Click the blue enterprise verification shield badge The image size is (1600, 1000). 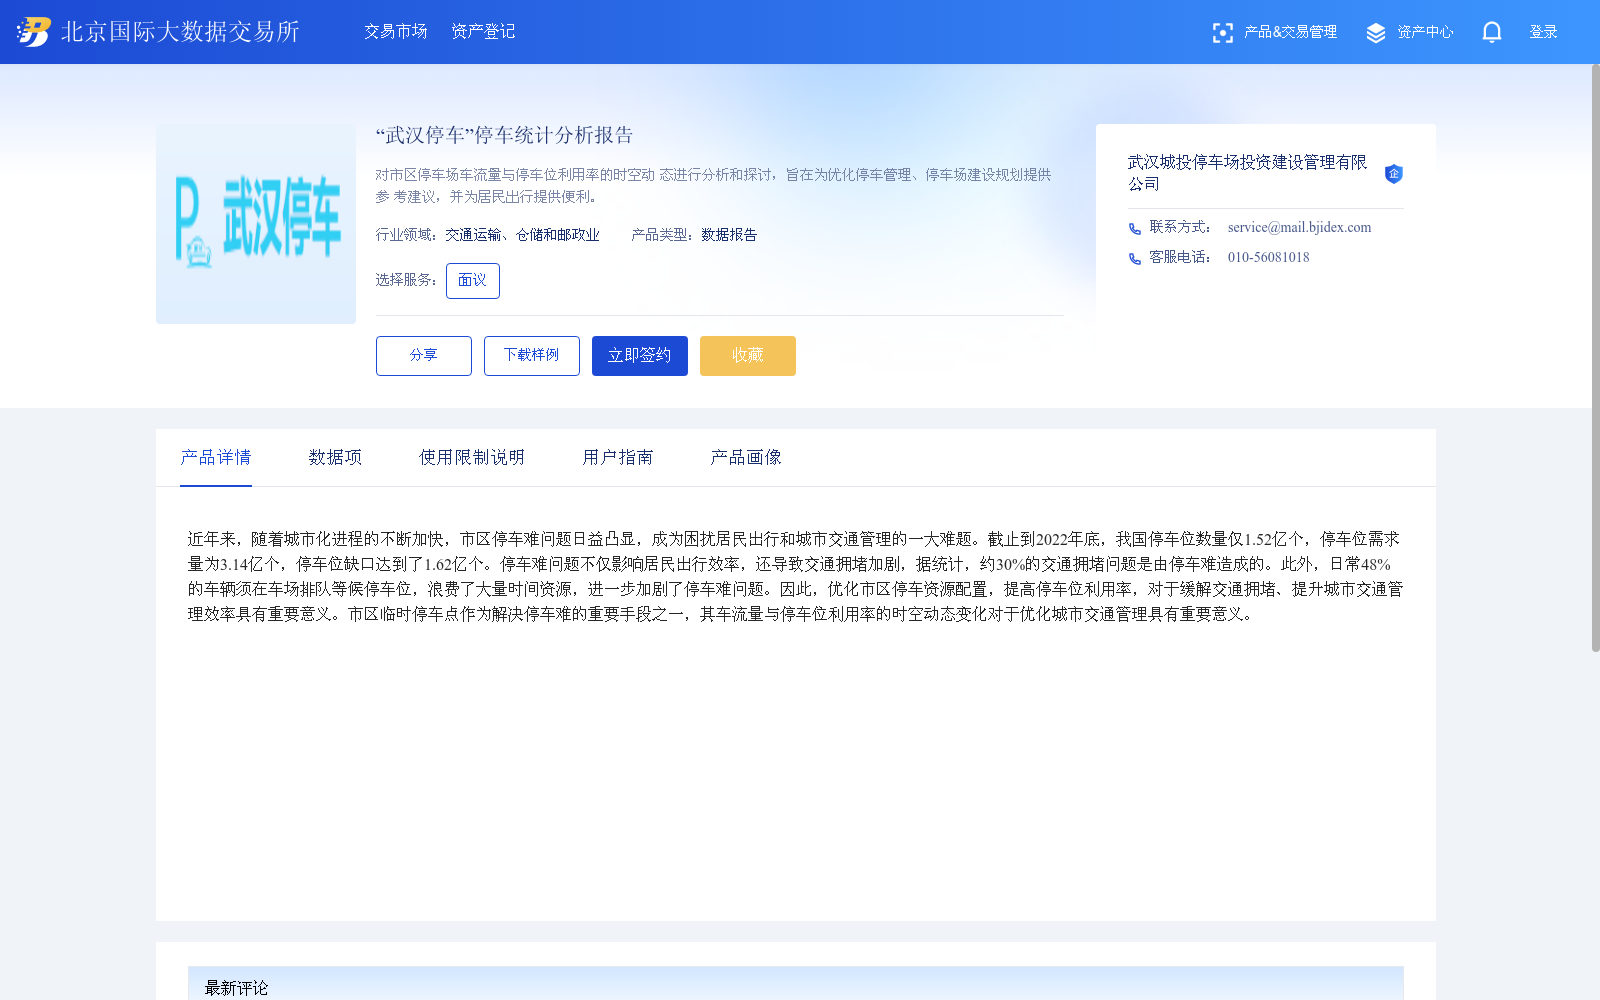(x=1394, y=174)
